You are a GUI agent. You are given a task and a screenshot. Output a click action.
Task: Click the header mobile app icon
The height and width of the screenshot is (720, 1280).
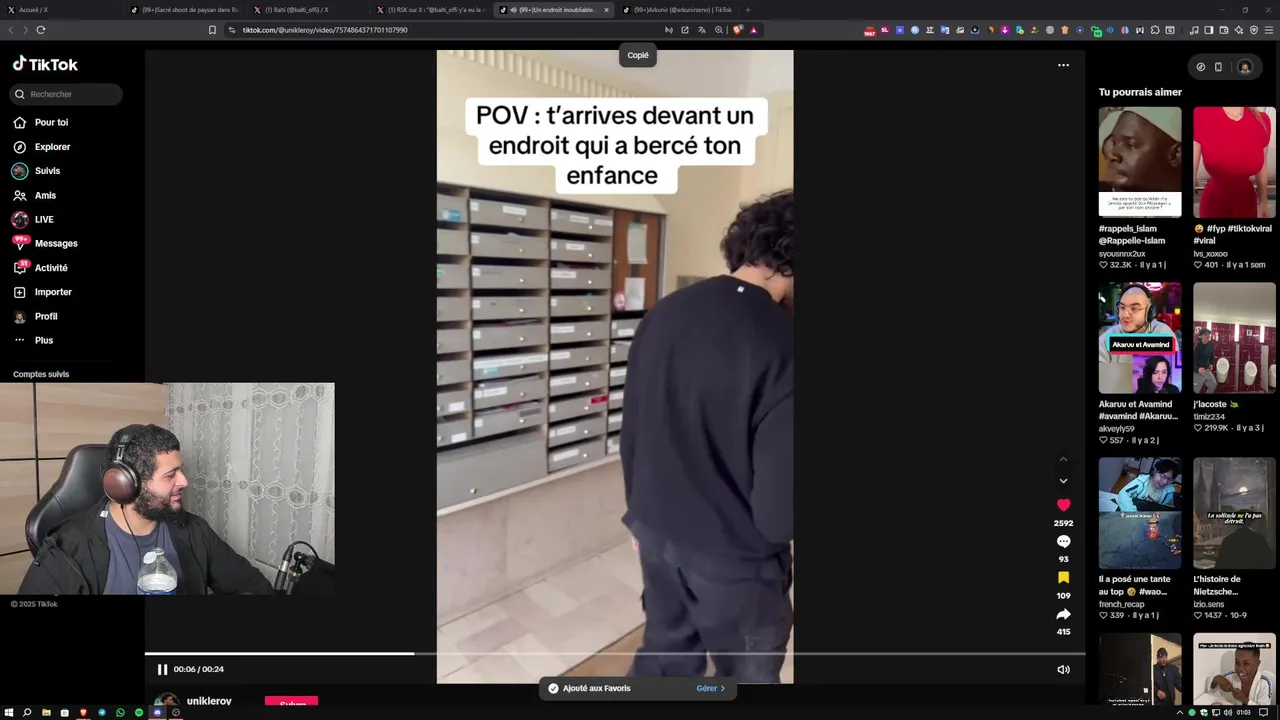pos(1218,67)
